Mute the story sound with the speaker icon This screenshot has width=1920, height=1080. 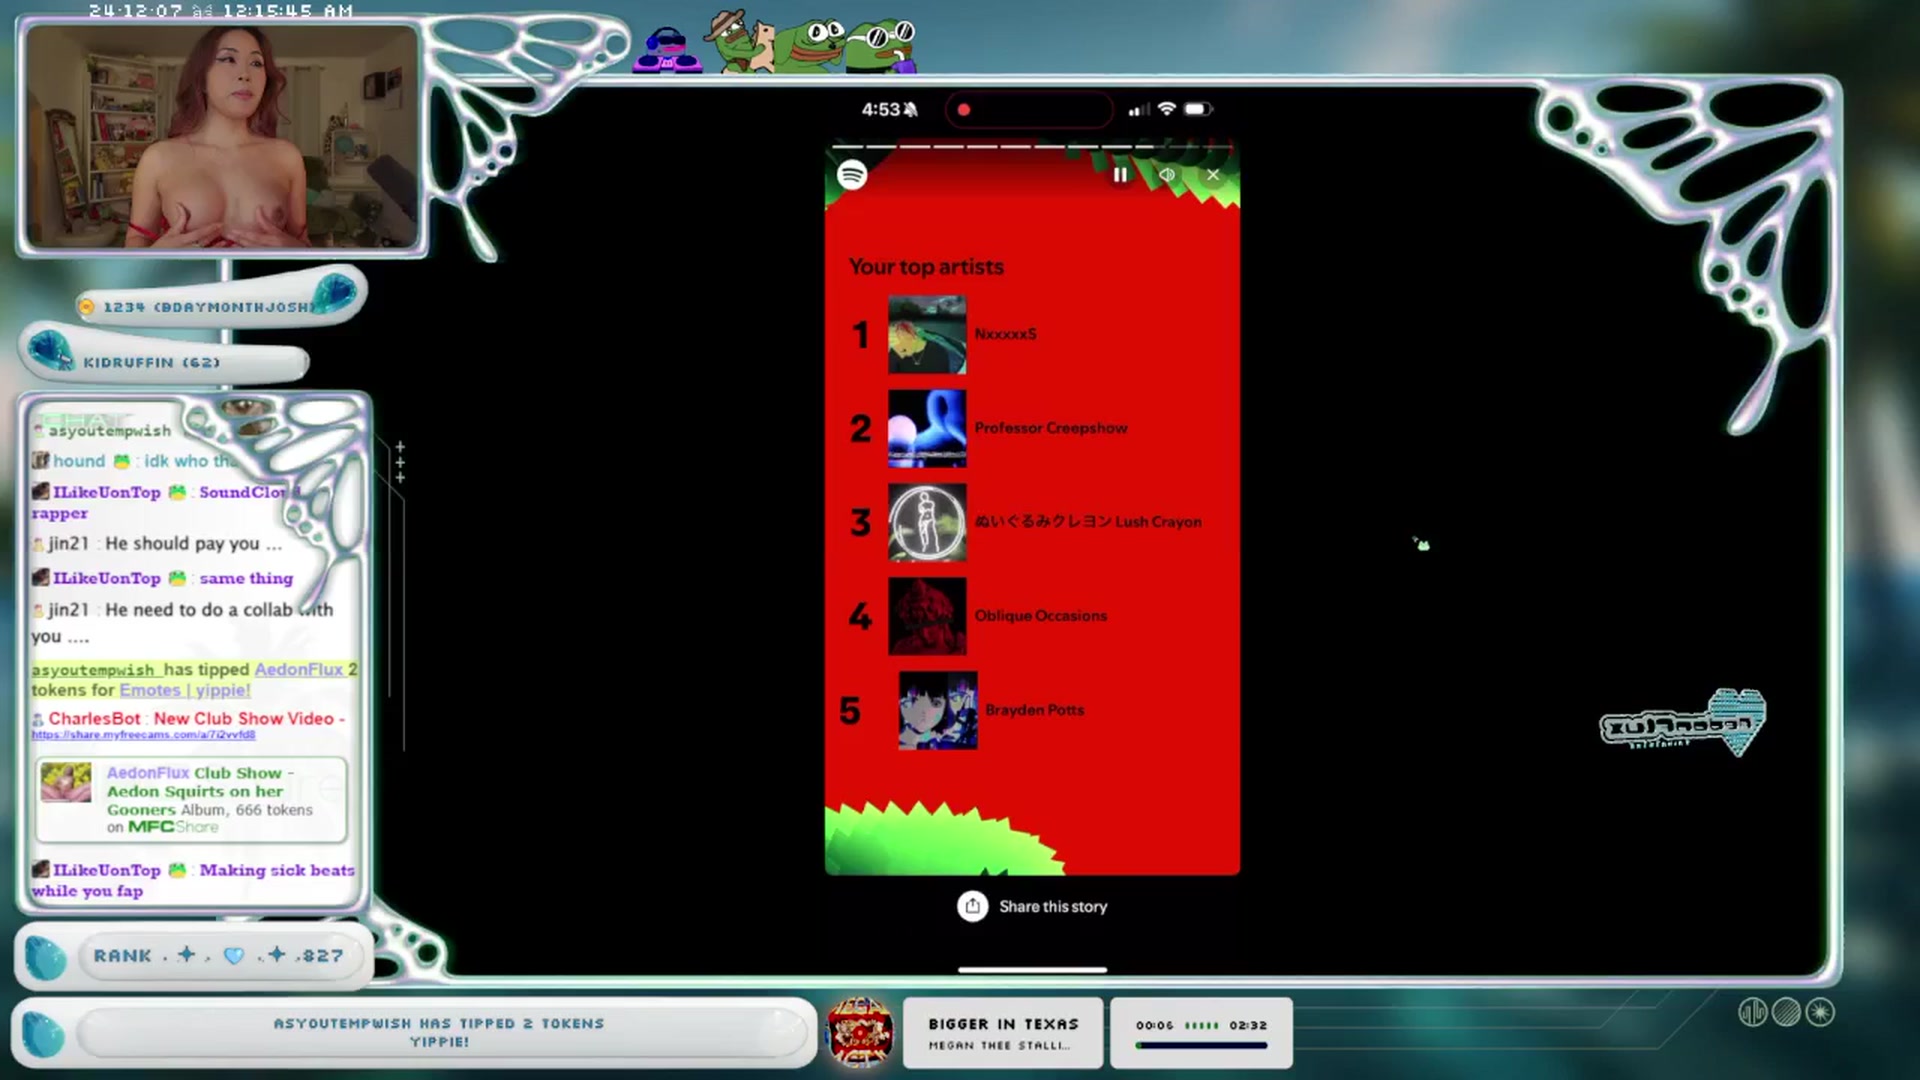(x=1166, y=175)
